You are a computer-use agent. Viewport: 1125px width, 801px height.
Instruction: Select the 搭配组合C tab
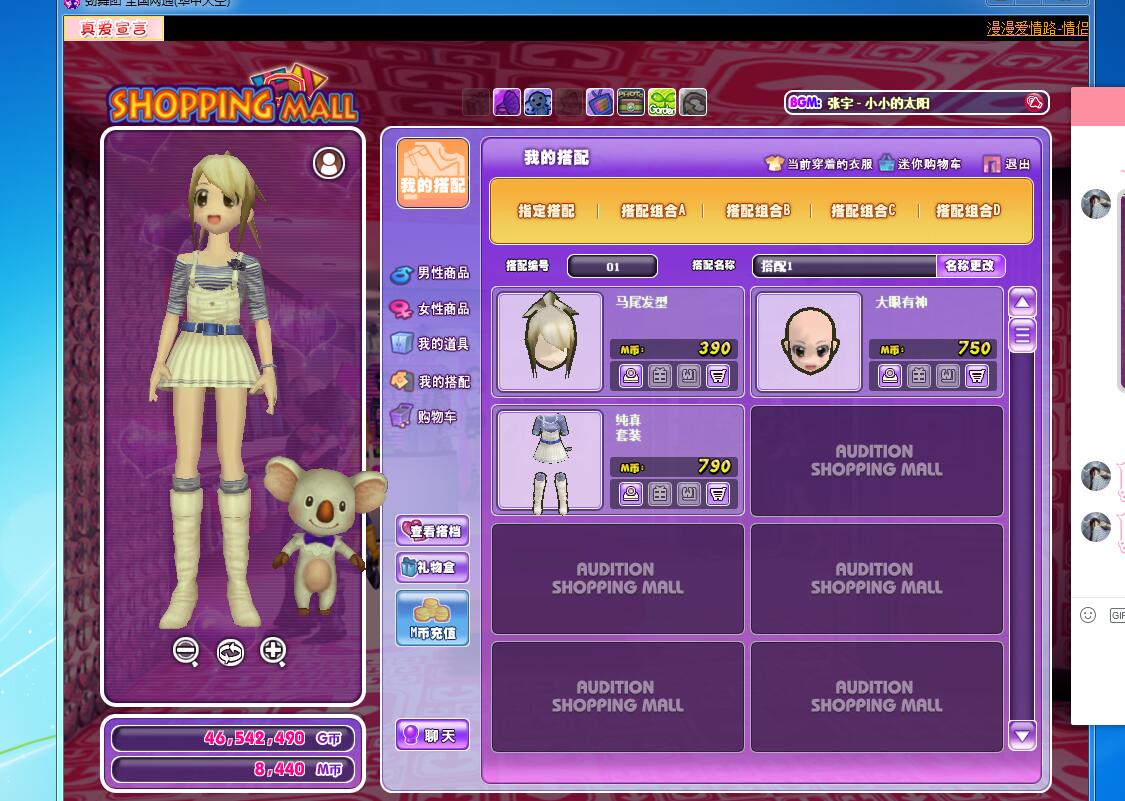tap(863, 211)
